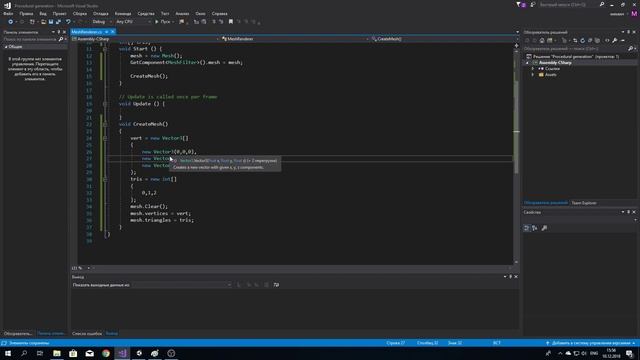Collapse the Общие toolbox group

click(x=6, y=47)
